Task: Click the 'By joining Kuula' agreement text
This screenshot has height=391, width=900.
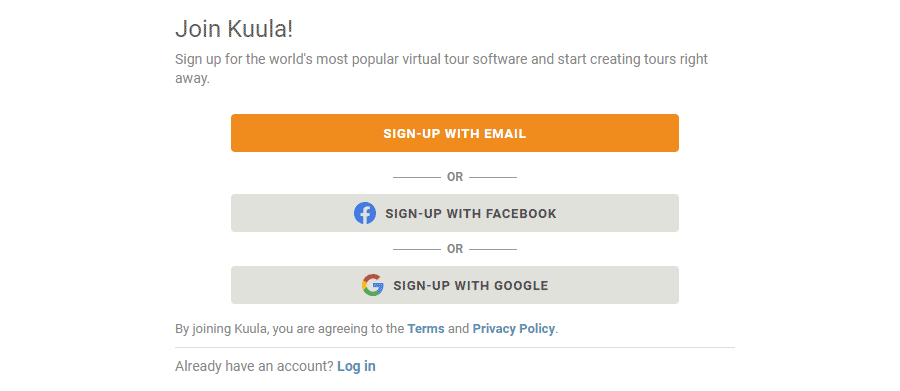Action: [x=366, y=329]
